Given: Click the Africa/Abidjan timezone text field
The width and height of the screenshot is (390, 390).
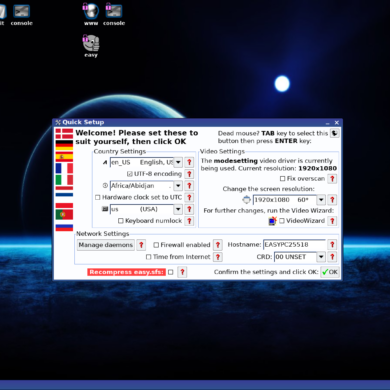Looking at the screenshot, I should 142,186.
